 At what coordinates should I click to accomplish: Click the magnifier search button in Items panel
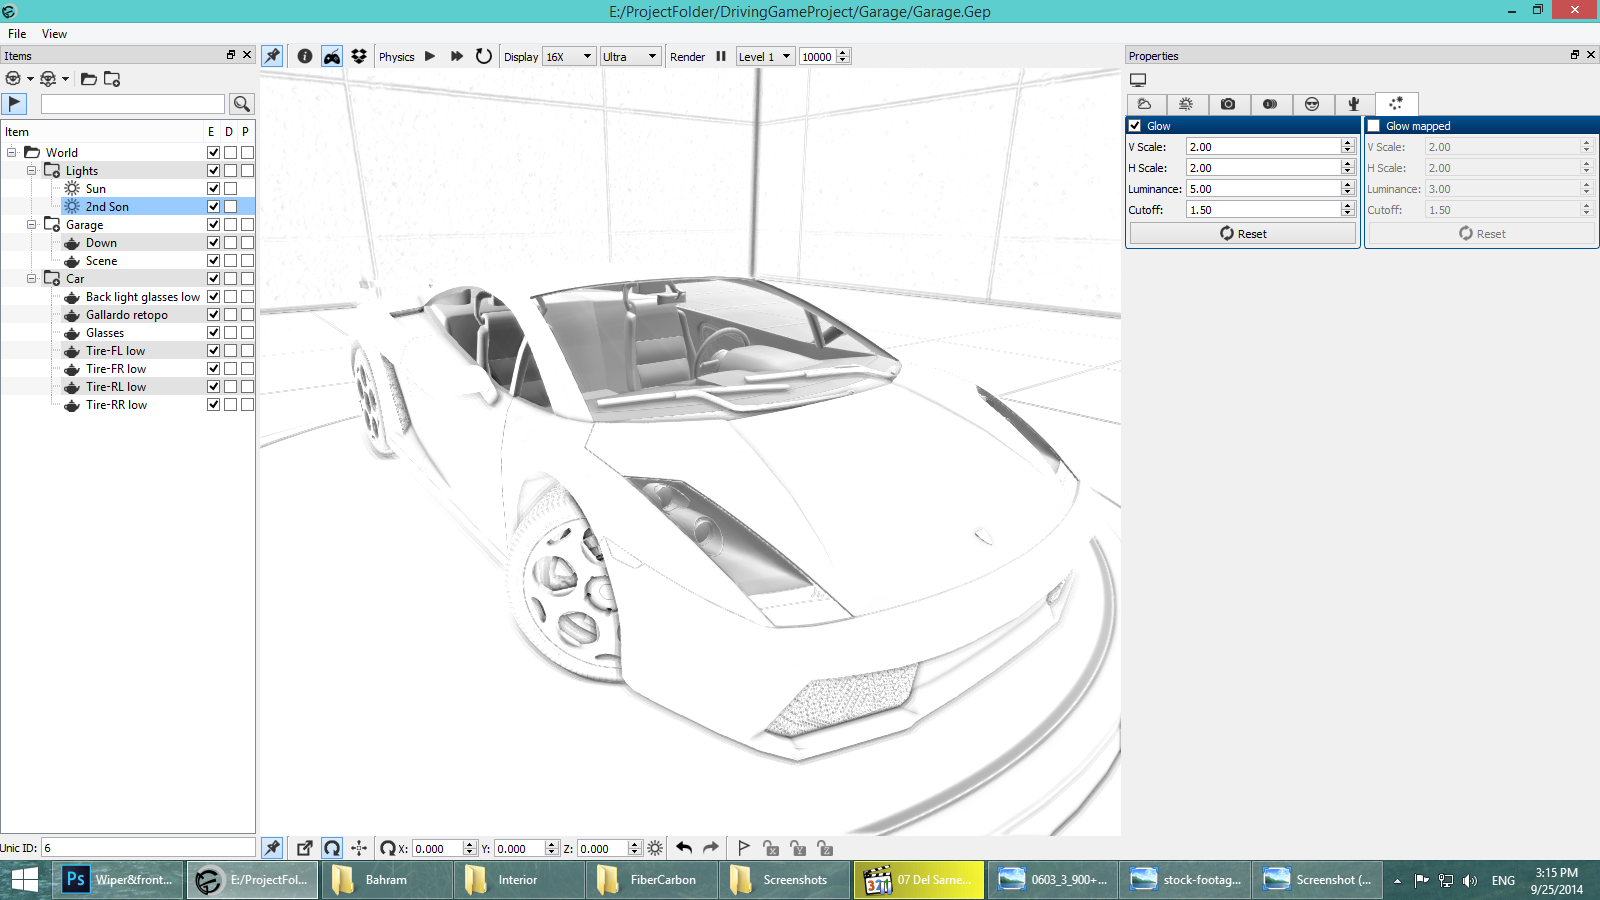tap(241, 104)
